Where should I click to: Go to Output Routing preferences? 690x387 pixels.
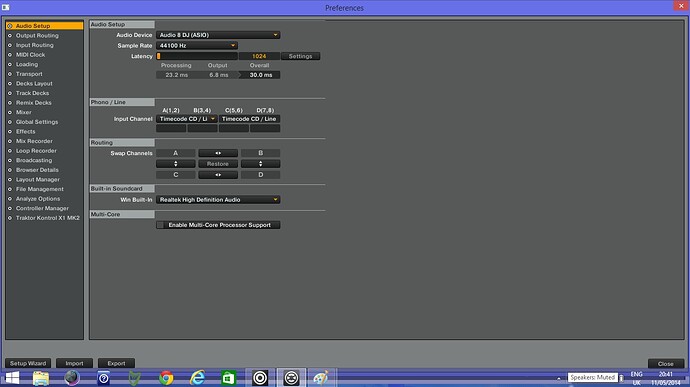coord(37,36)
